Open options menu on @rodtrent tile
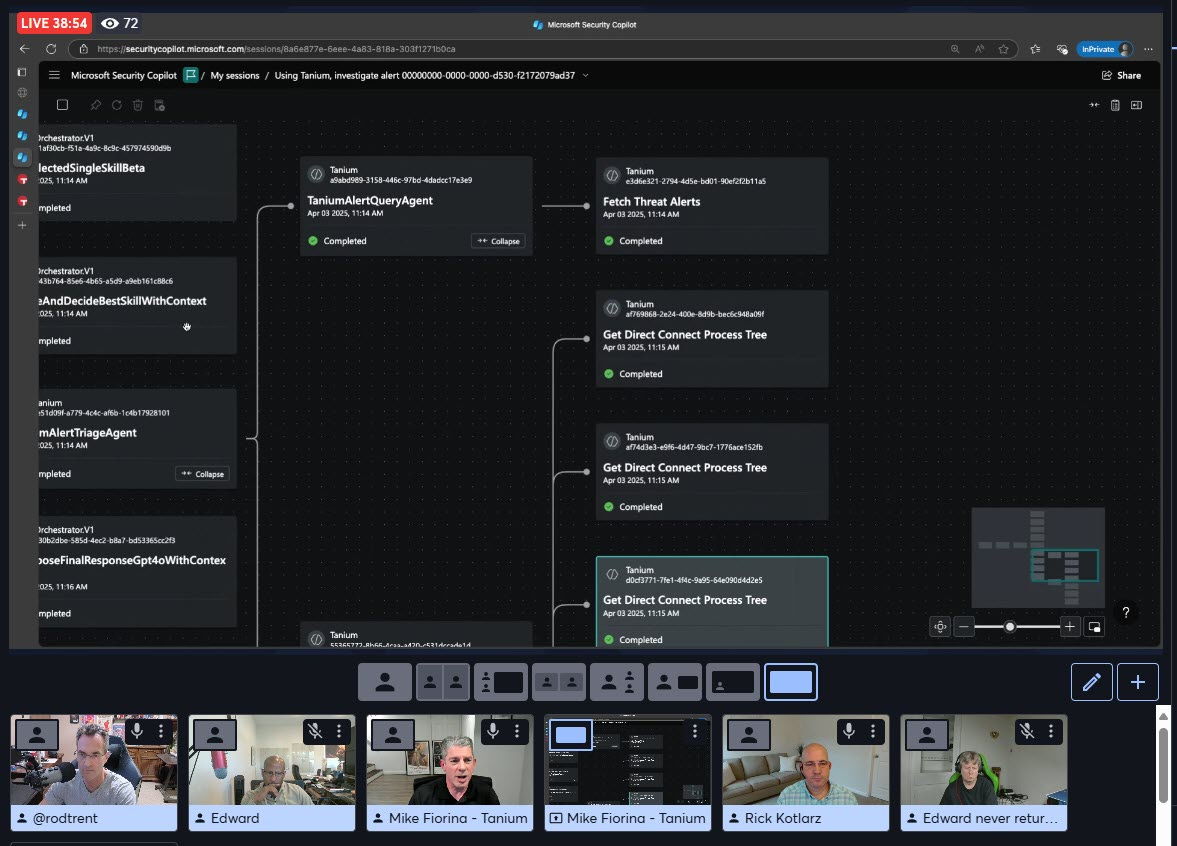The height and width of the screenshot is (846, 1177). point(161,730)
